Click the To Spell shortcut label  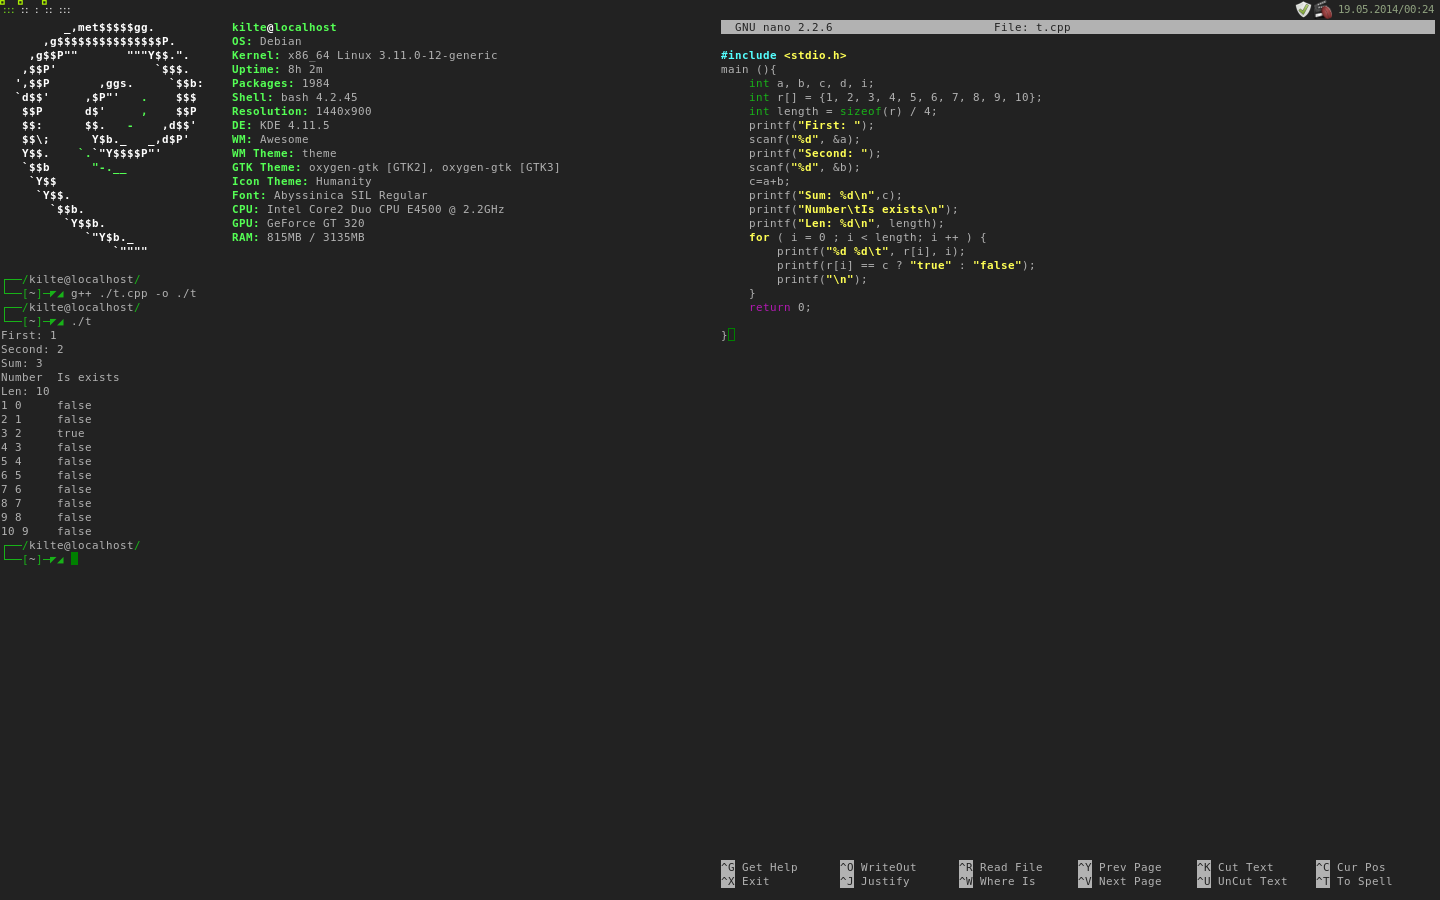coord(1364,881)
